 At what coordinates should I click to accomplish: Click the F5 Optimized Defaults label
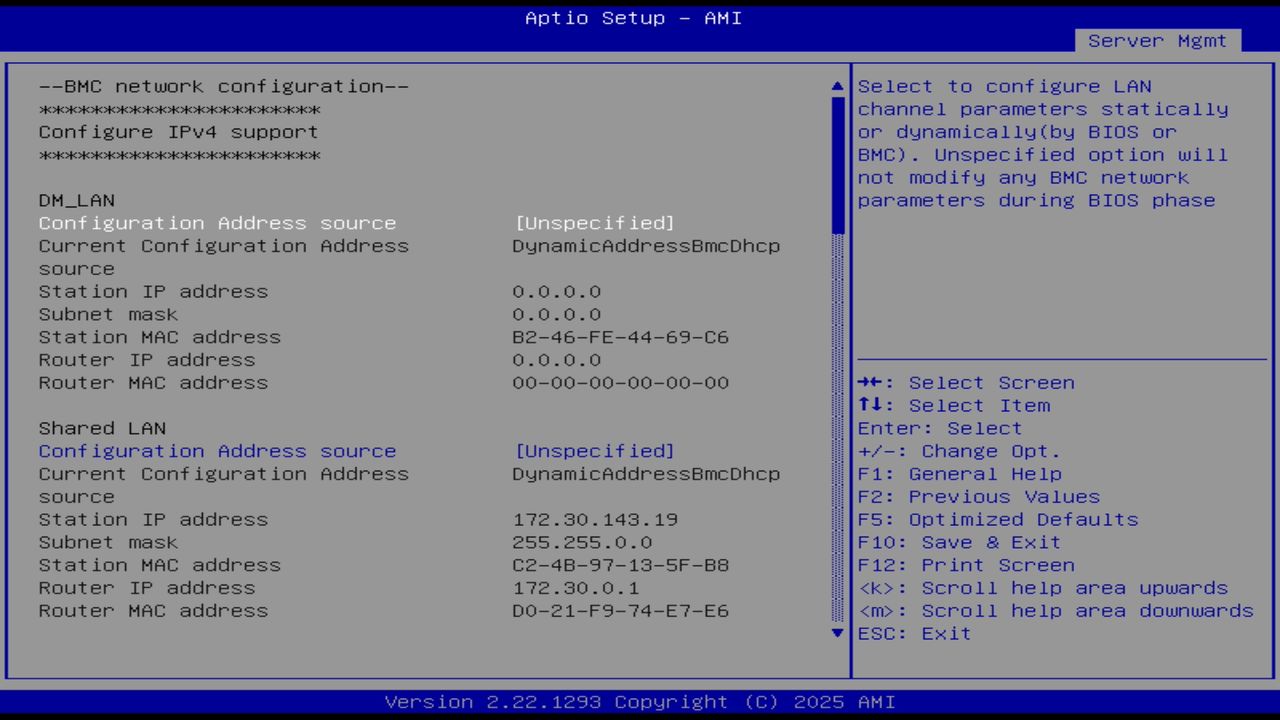click(997, 519)
